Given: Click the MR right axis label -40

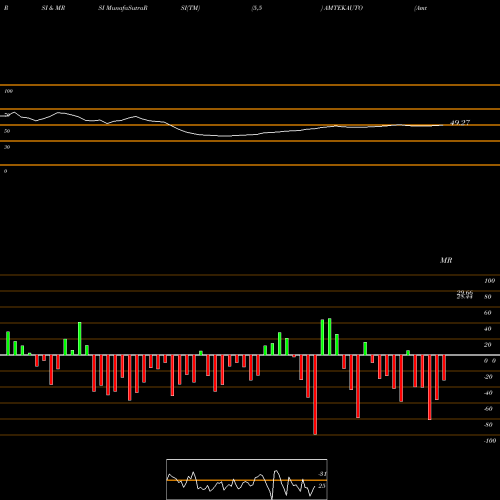Looking at the screenshot, I should pos(488,393).
